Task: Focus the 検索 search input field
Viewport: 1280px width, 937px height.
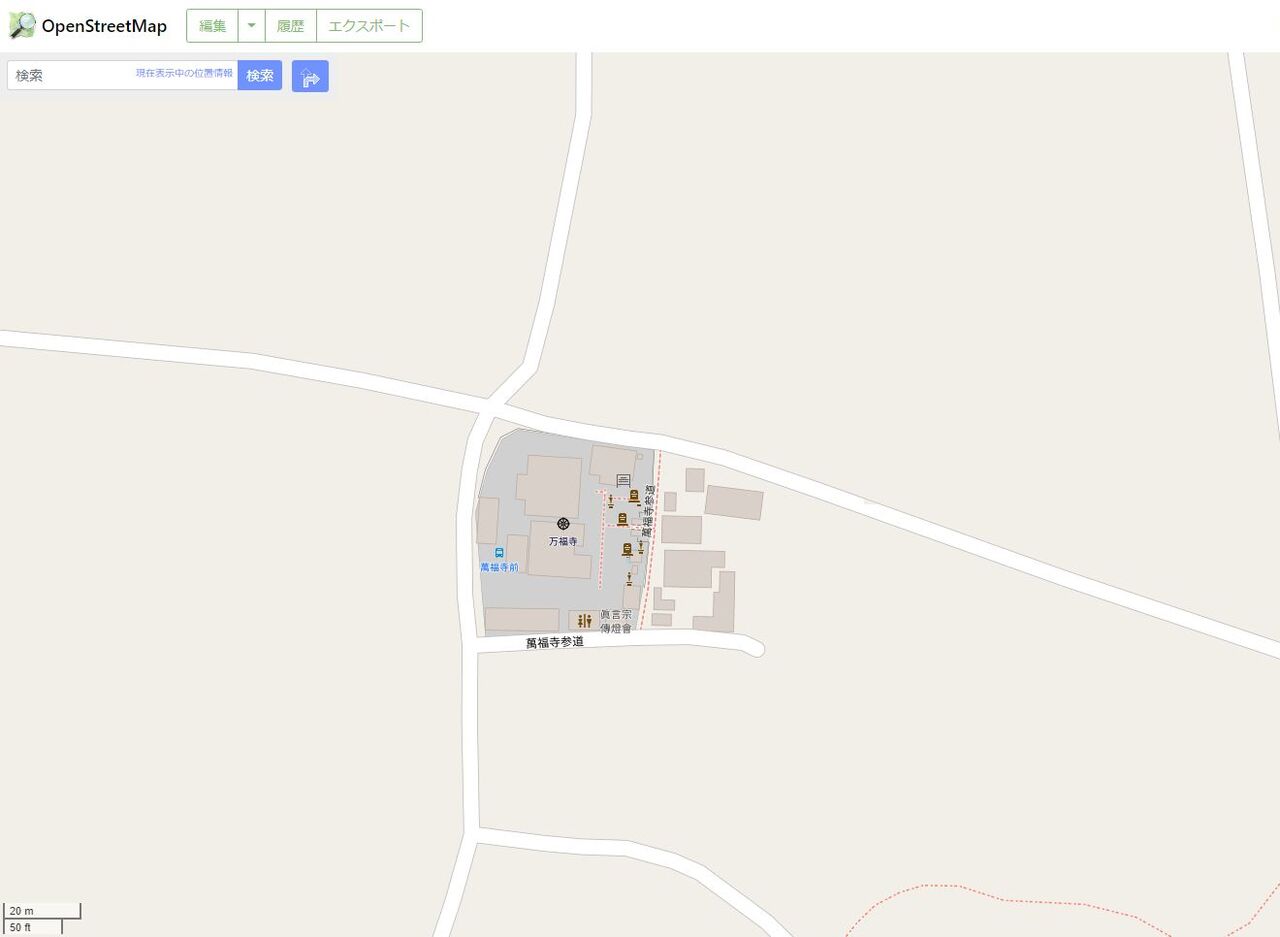Action: coord(122,75)
